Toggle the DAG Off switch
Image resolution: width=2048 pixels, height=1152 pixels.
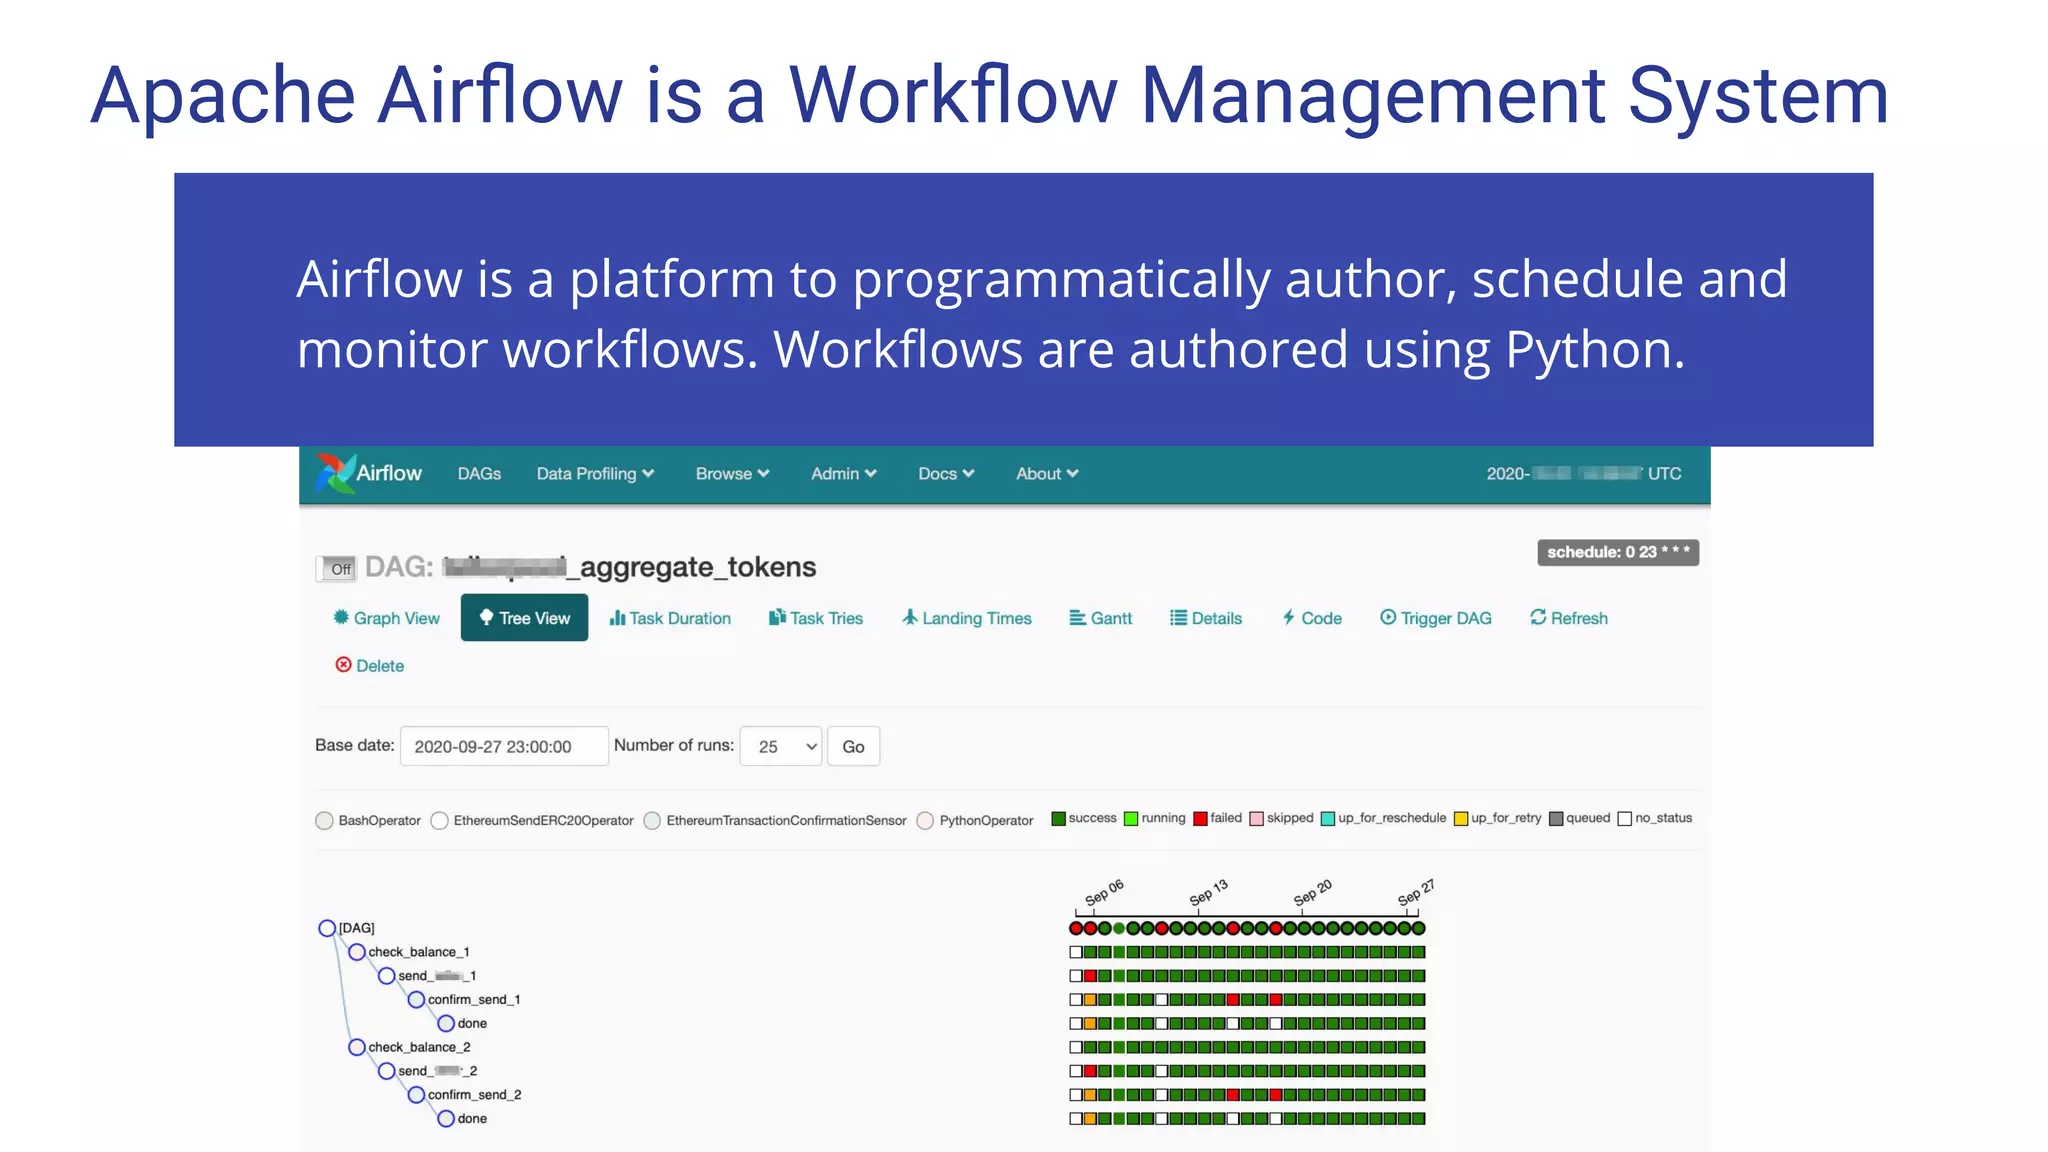click(x=337, y=569)
